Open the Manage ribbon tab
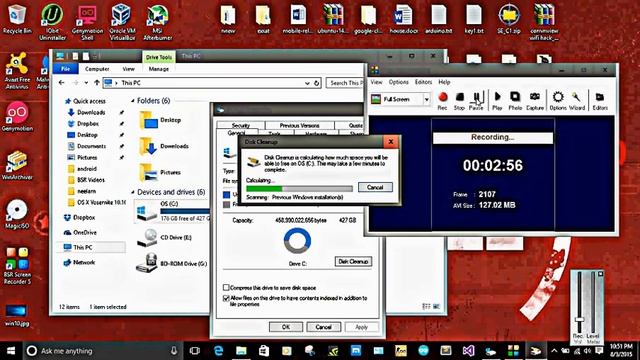 click(159, 69)
